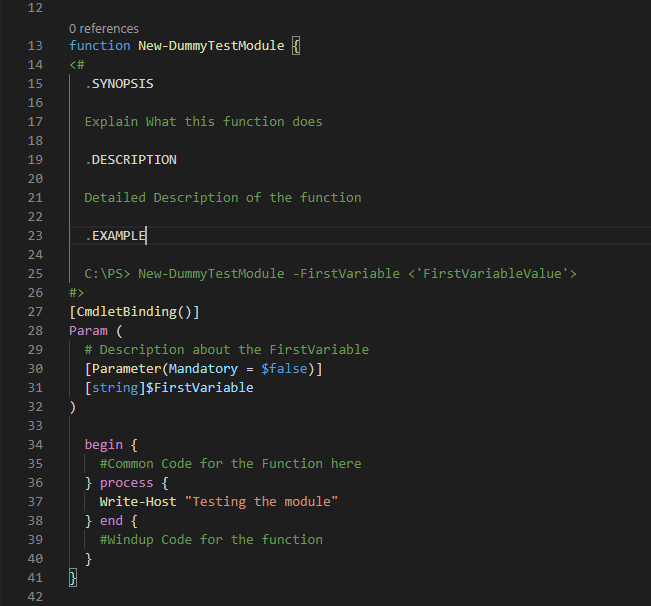Click the [CmdletBinding()] attribute
The image size is (651, 606).
coord(134,312)
